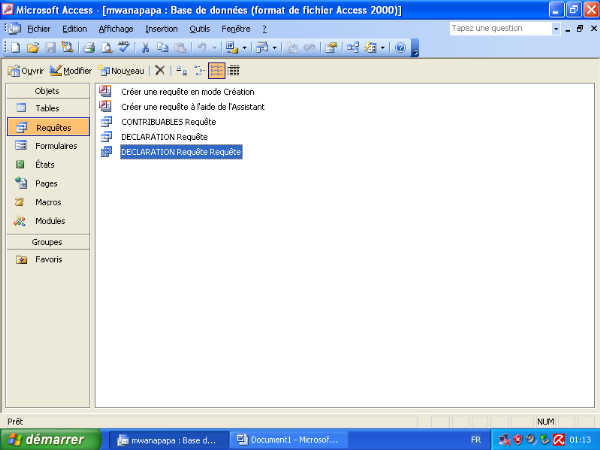Viewport: 600px width, 450px height.
Task: Toggle the Details view button
Action: 233,70
